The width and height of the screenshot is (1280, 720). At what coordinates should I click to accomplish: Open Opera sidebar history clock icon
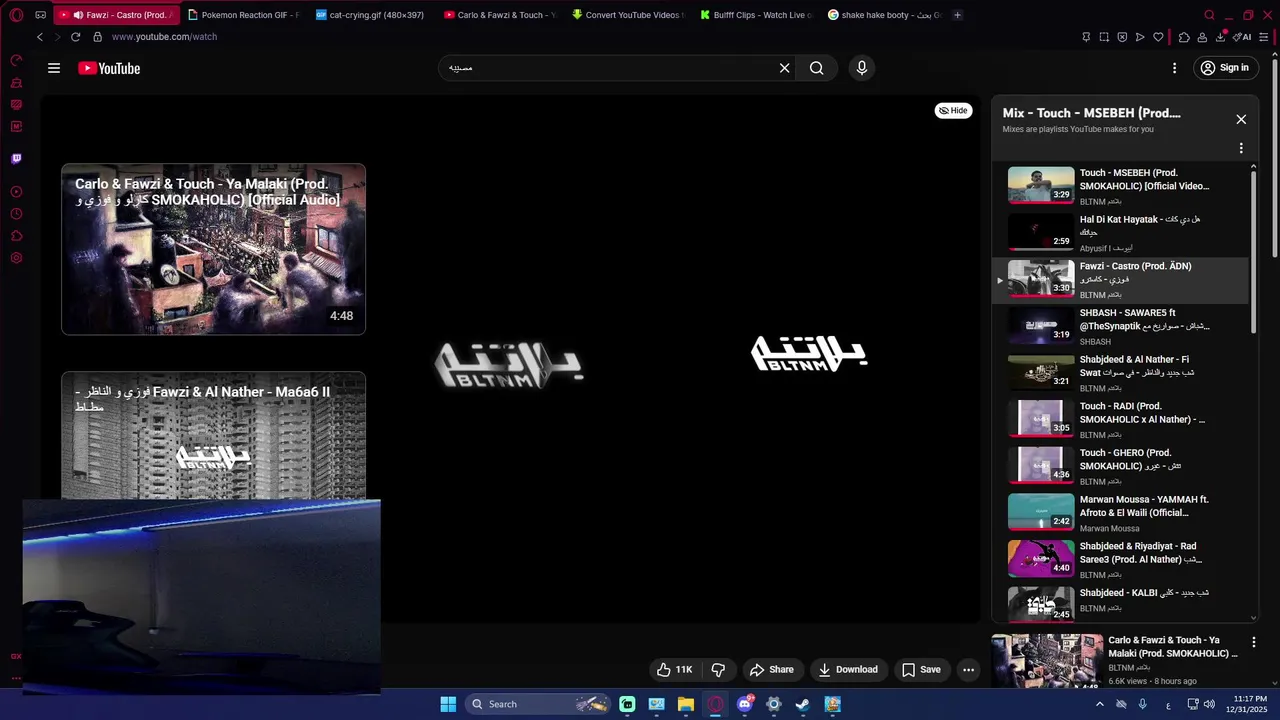click(x=16, y=214)
